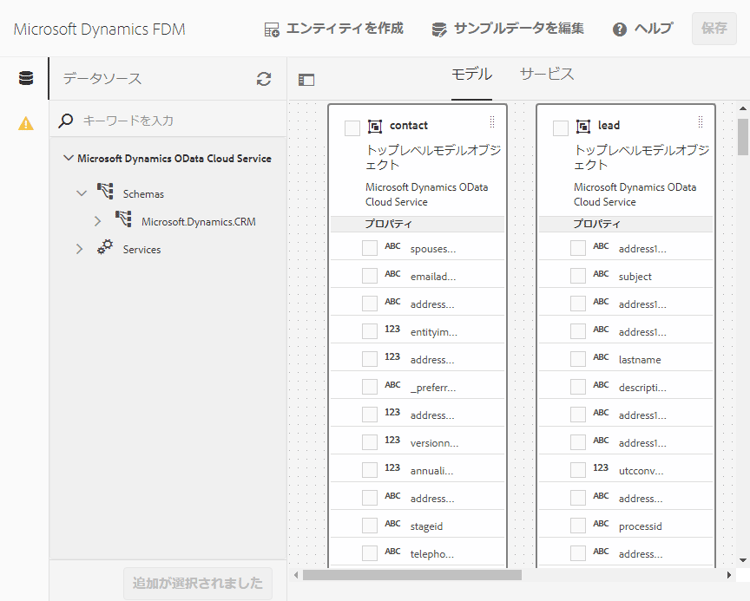Click ABC type icon for lead subject

[601, 274]
